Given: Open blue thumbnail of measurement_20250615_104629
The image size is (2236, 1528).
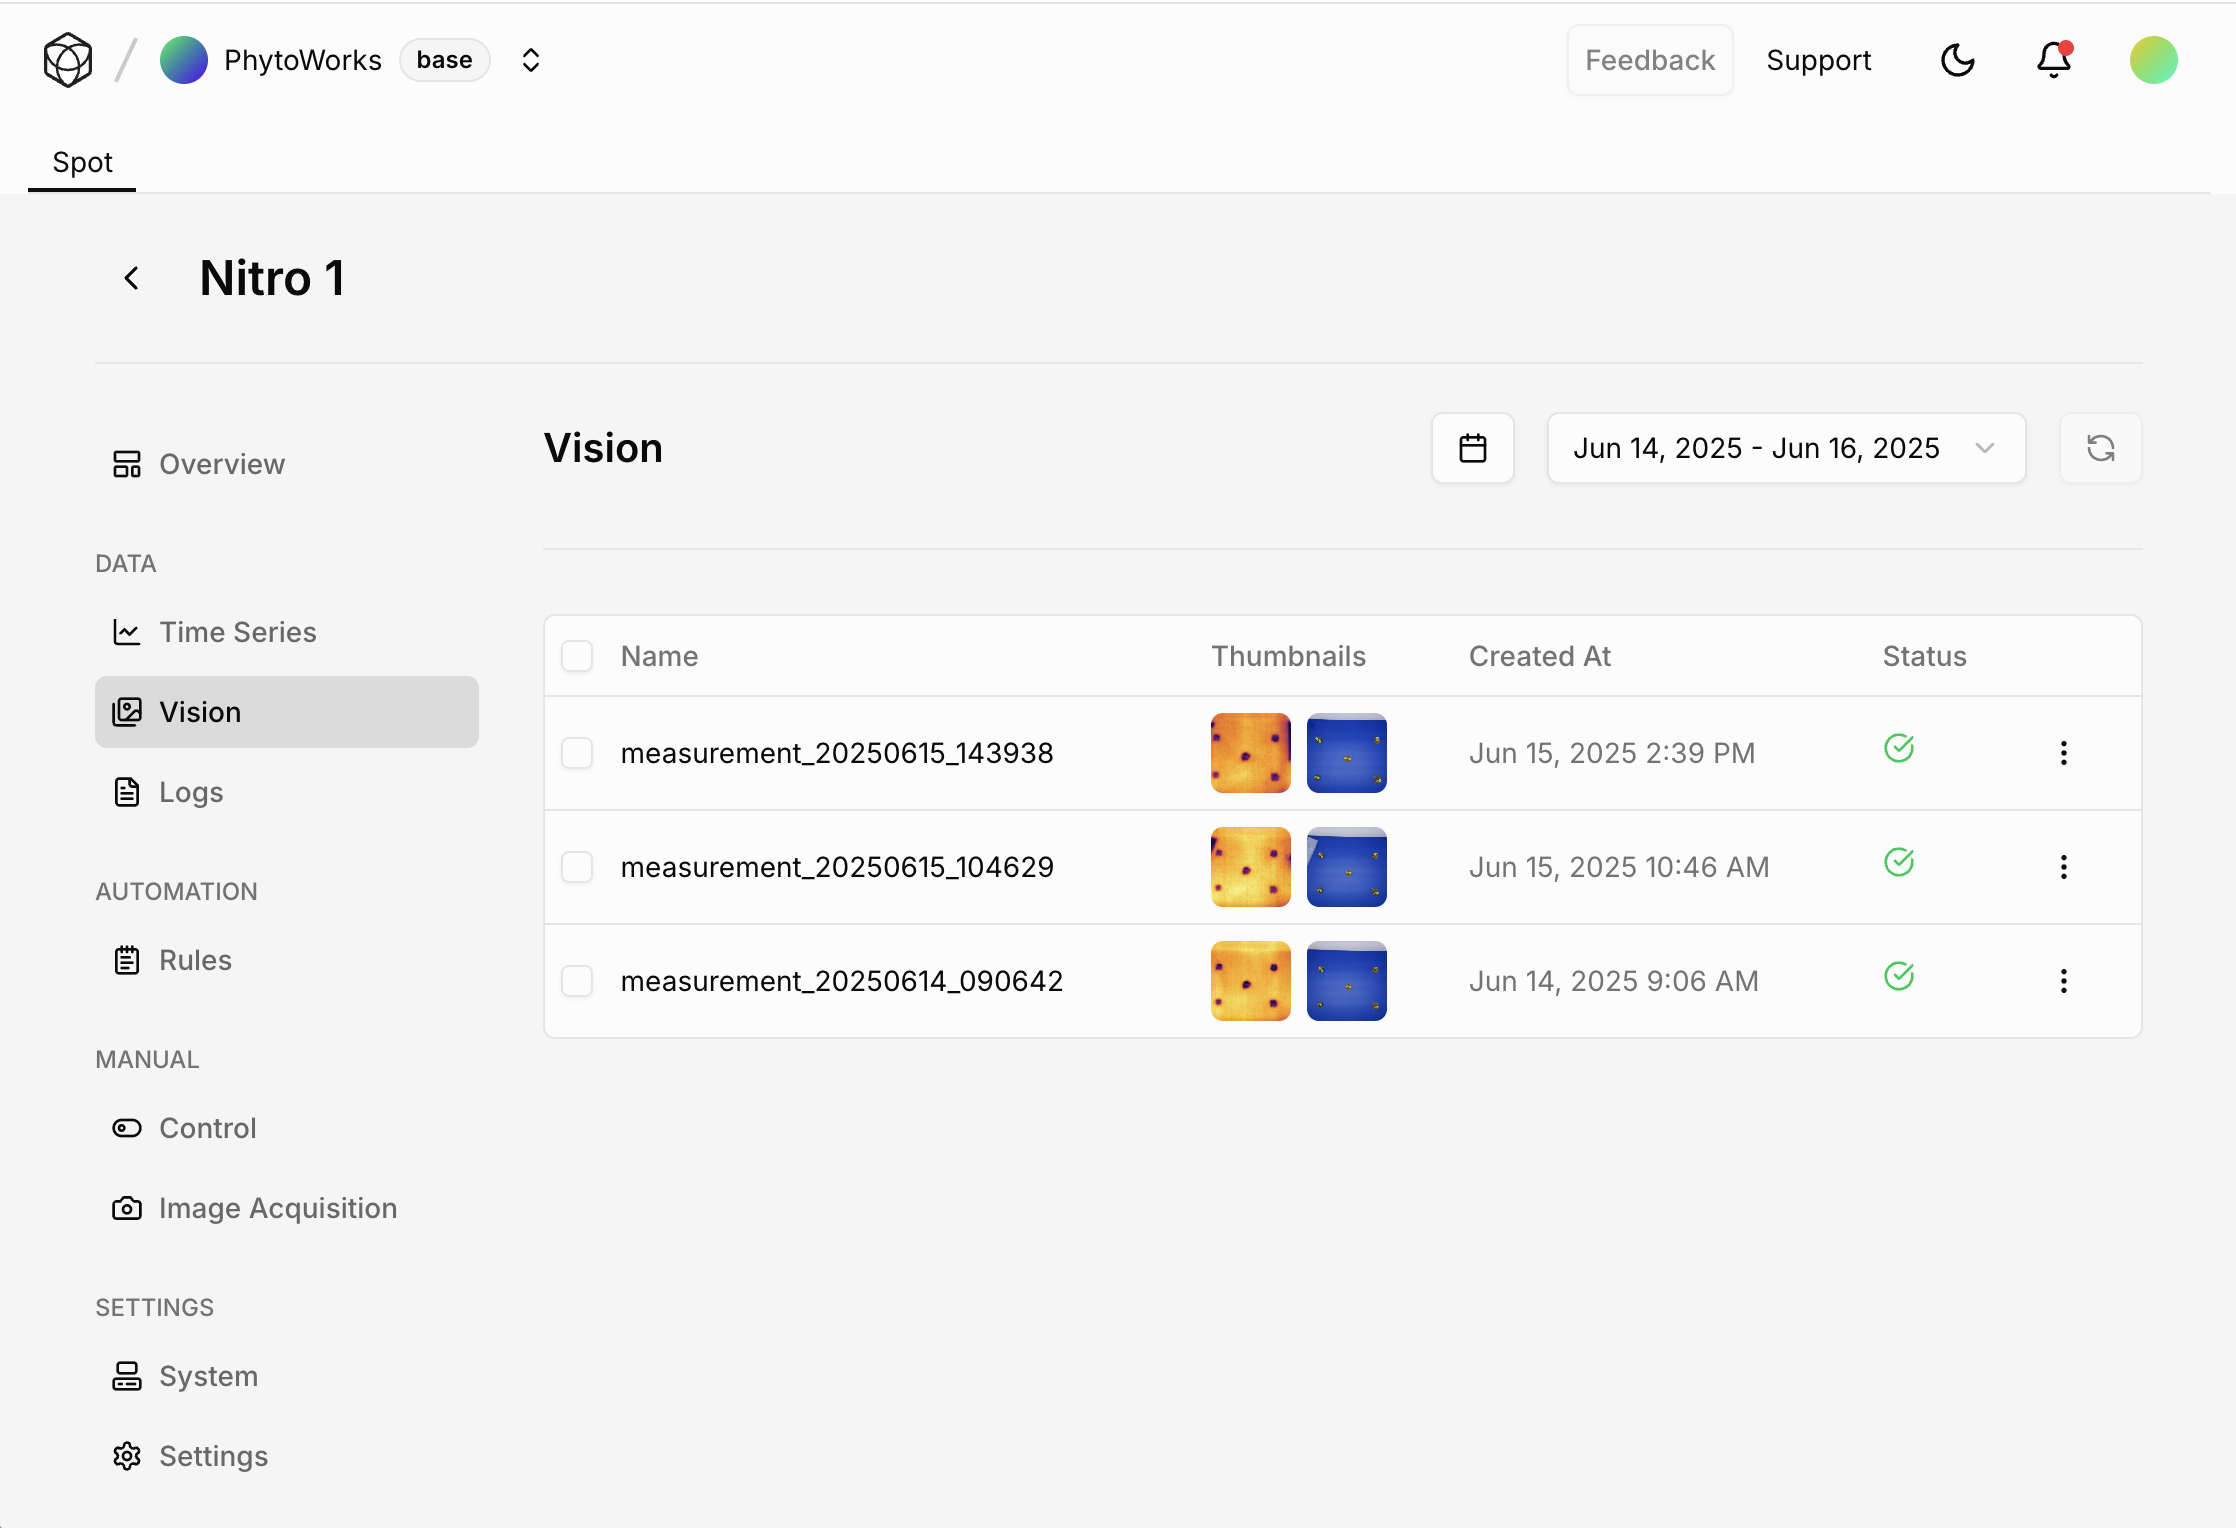Looking at the screenshot, I should click(x=1347, y=867).
